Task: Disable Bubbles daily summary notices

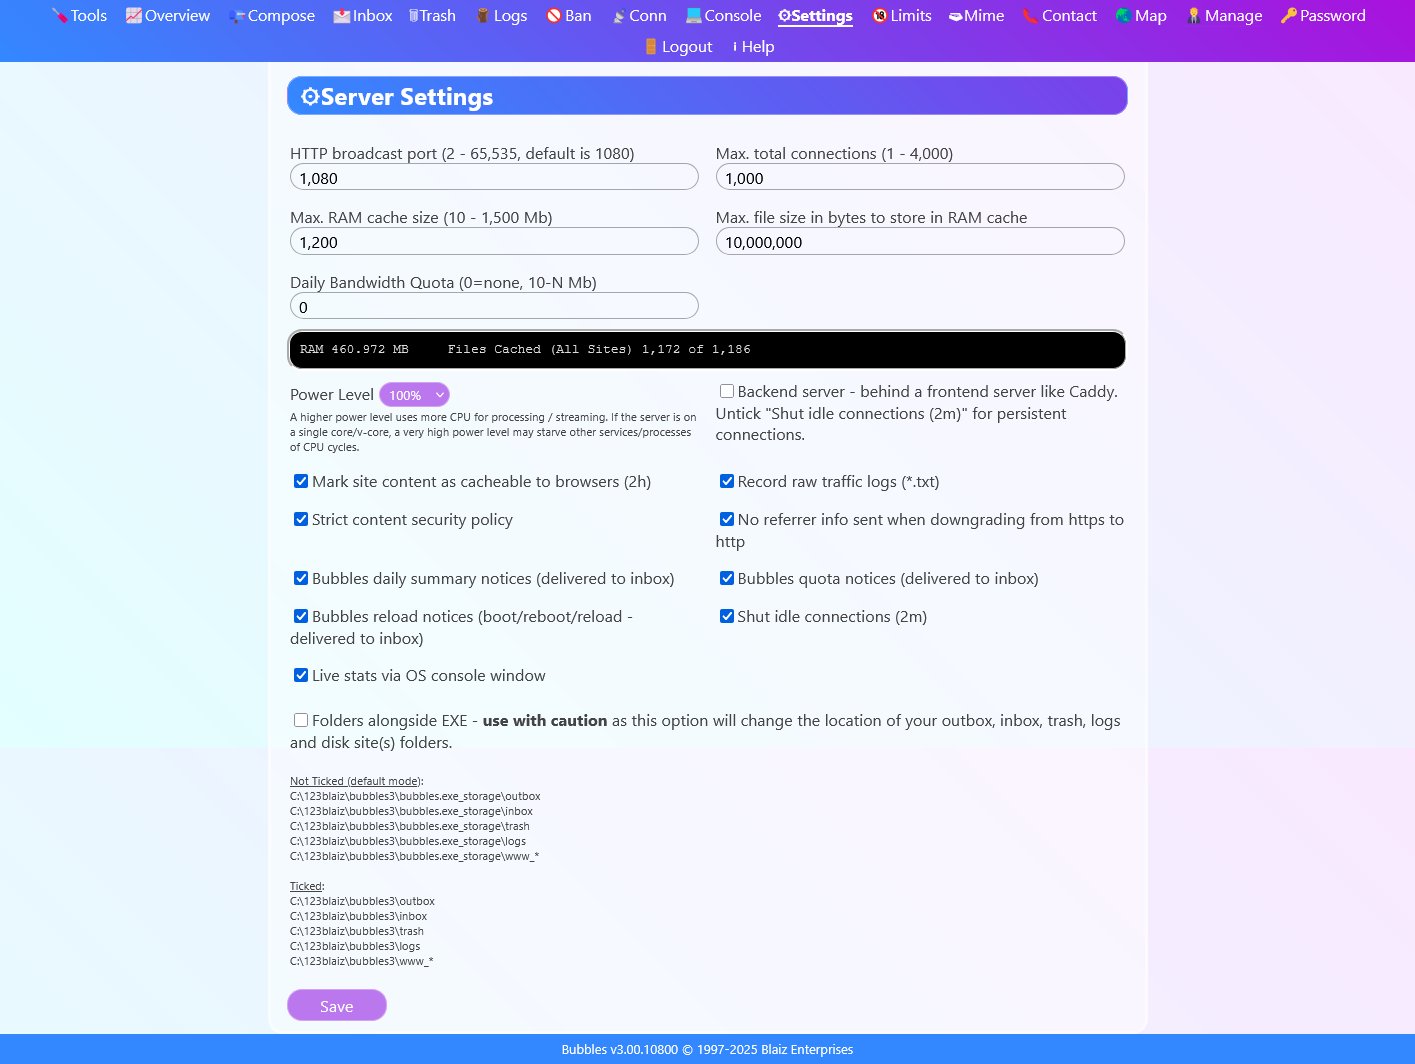Action: (301, 578)
